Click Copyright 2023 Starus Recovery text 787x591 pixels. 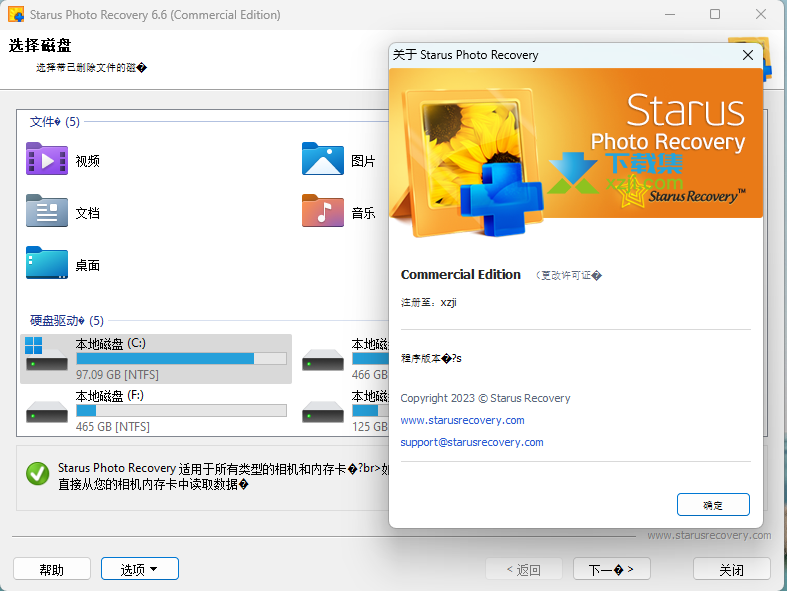pos(485,398)
